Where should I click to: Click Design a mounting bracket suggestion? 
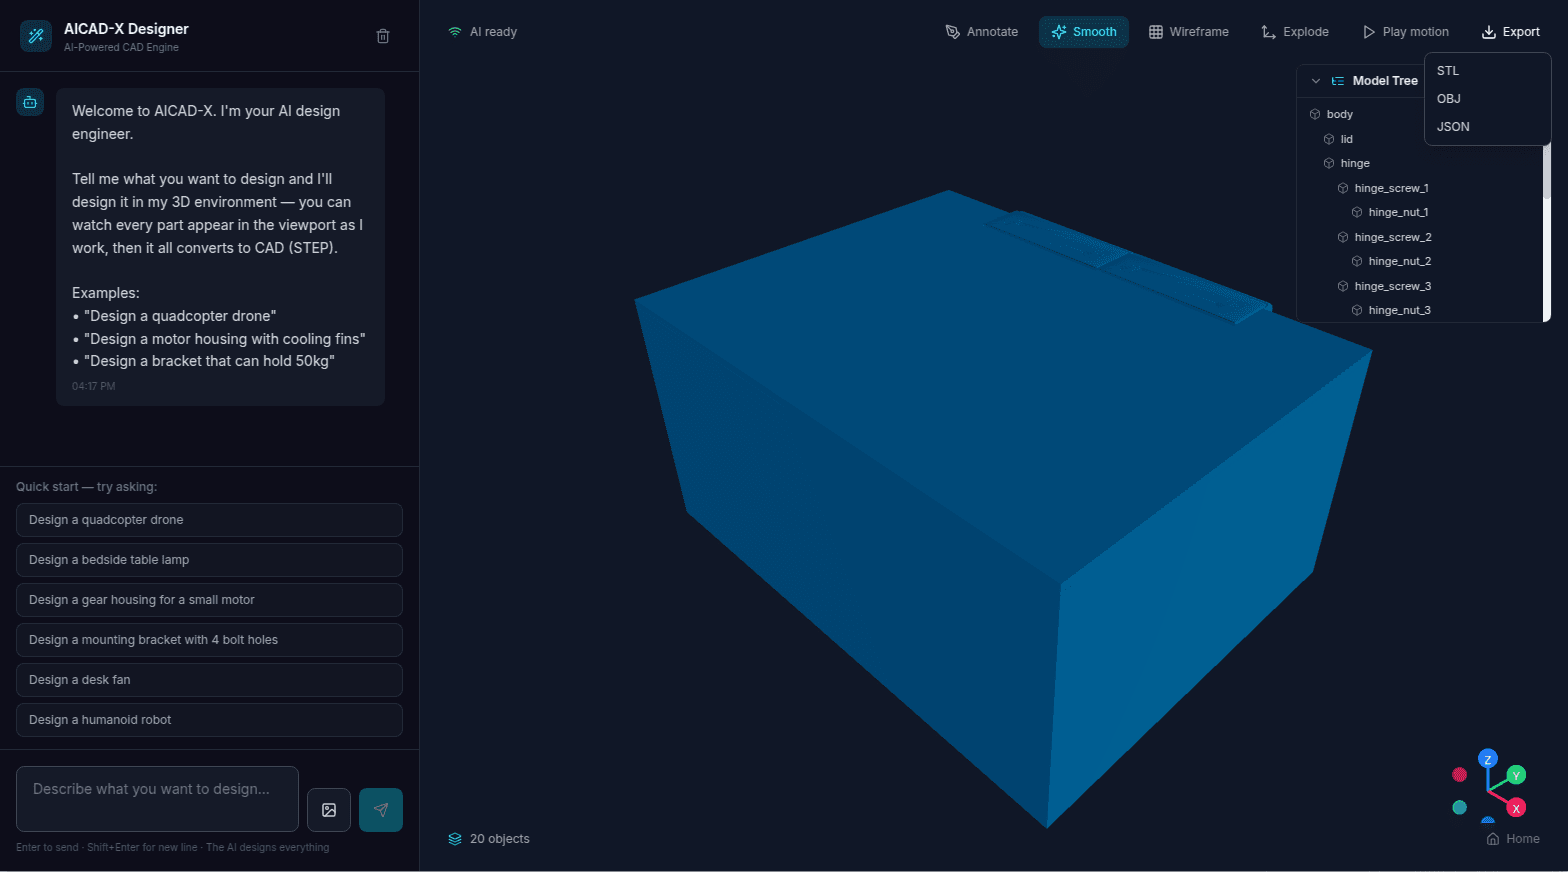[209, 640]
